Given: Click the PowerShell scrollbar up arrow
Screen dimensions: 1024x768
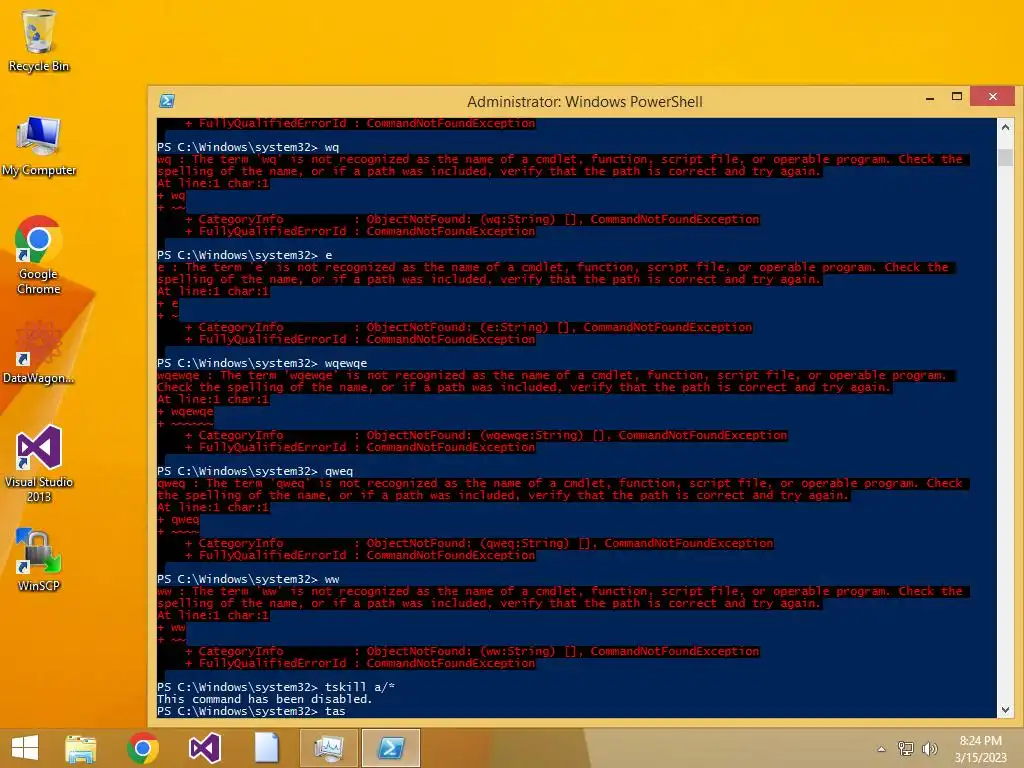Looking at the screenshot, I should (x=1006, y=127).
